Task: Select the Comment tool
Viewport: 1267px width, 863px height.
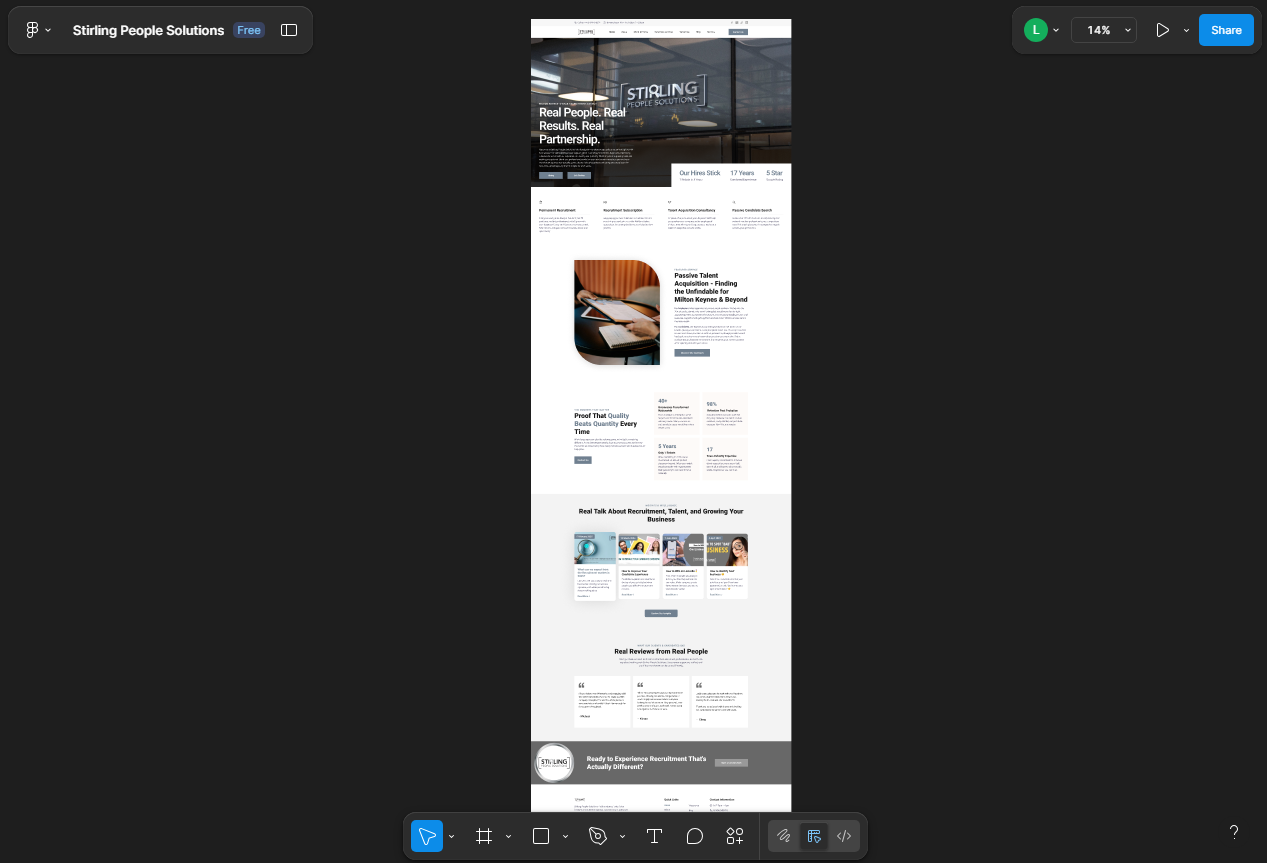Action: (x=695, y=836)
